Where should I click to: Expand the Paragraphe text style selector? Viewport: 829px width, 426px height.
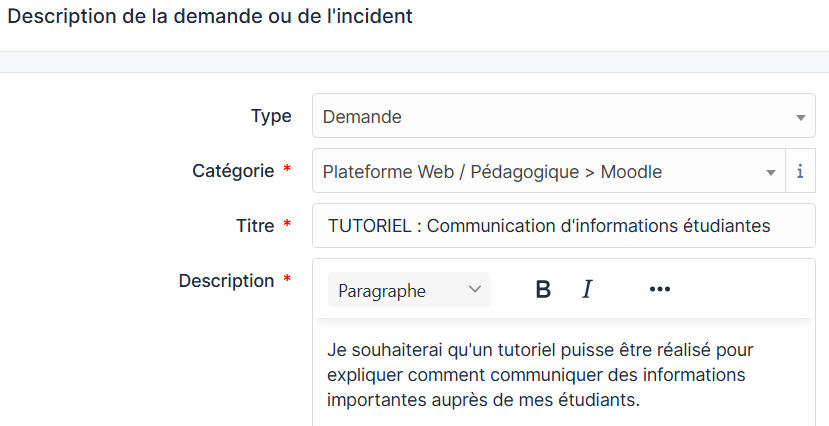409,290
